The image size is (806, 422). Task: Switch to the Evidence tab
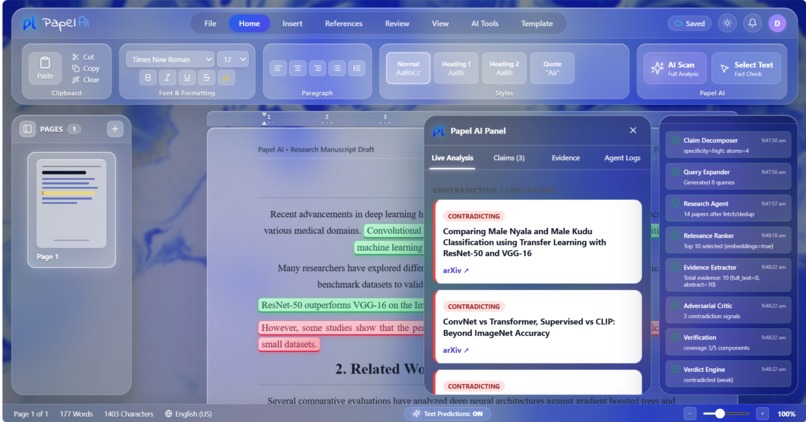pos(565,158)
